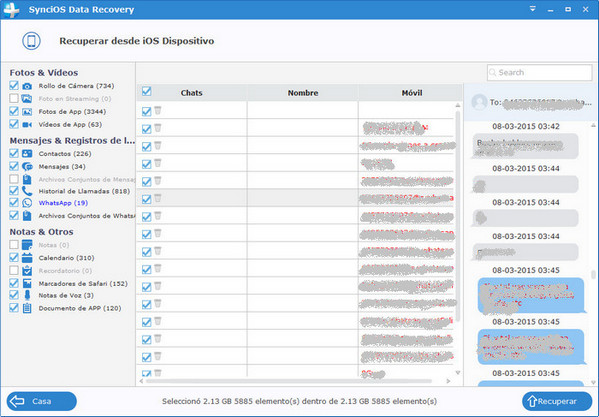Select Calendario (310) category

click(x=66, y=258)
